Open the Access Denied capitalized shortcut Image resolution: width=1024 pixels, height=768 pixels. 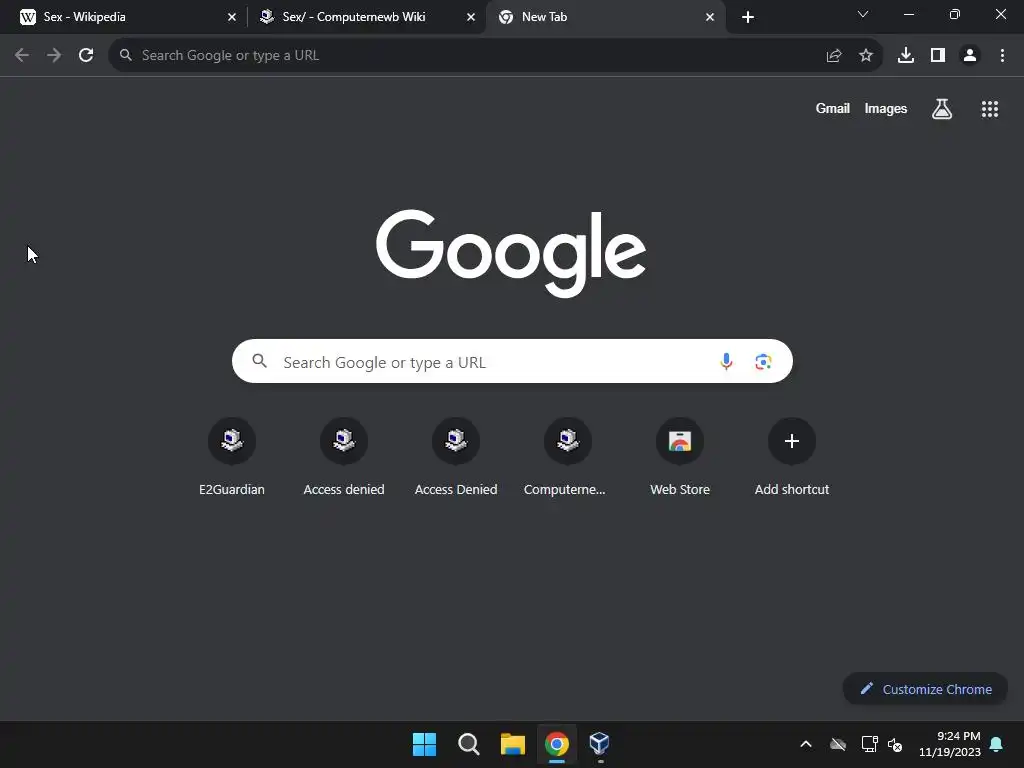[456, 457]
